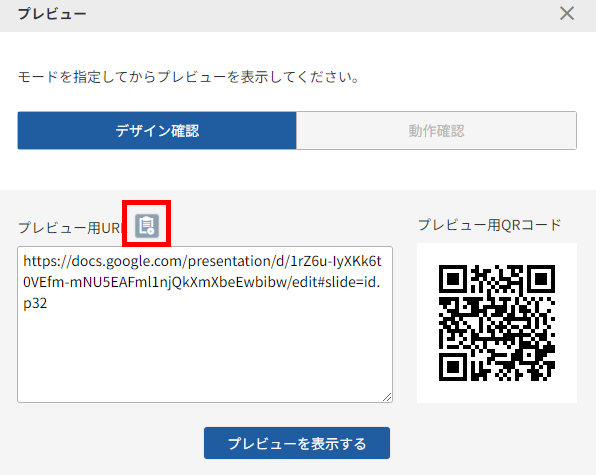Click the プレビュー用QRコード label
Screen dimensions: 596x475
pyautogui.click(x=490, y=225)
